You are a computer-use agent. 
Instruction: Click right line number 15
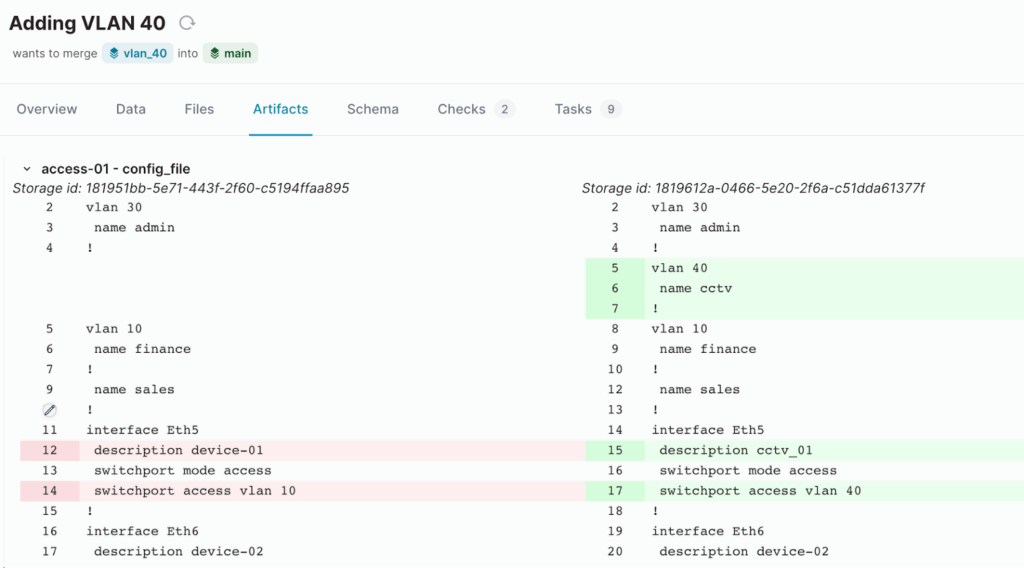pyautogui.click(x=615, y=450)
